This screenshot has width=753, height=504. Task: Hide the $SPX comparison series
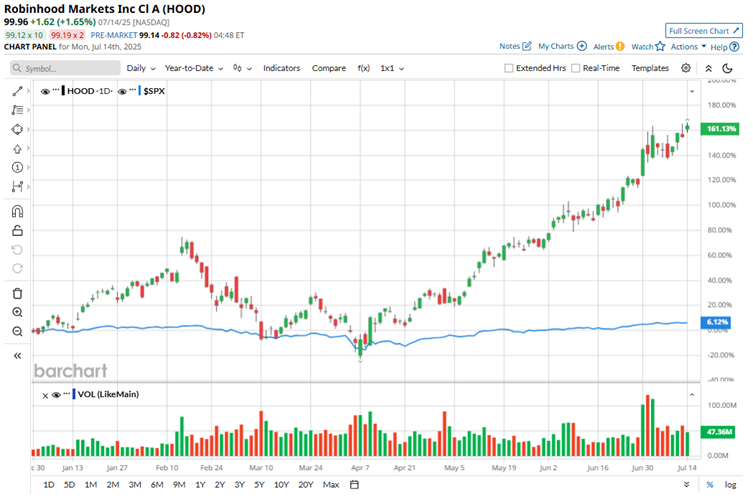click(122, 91)
